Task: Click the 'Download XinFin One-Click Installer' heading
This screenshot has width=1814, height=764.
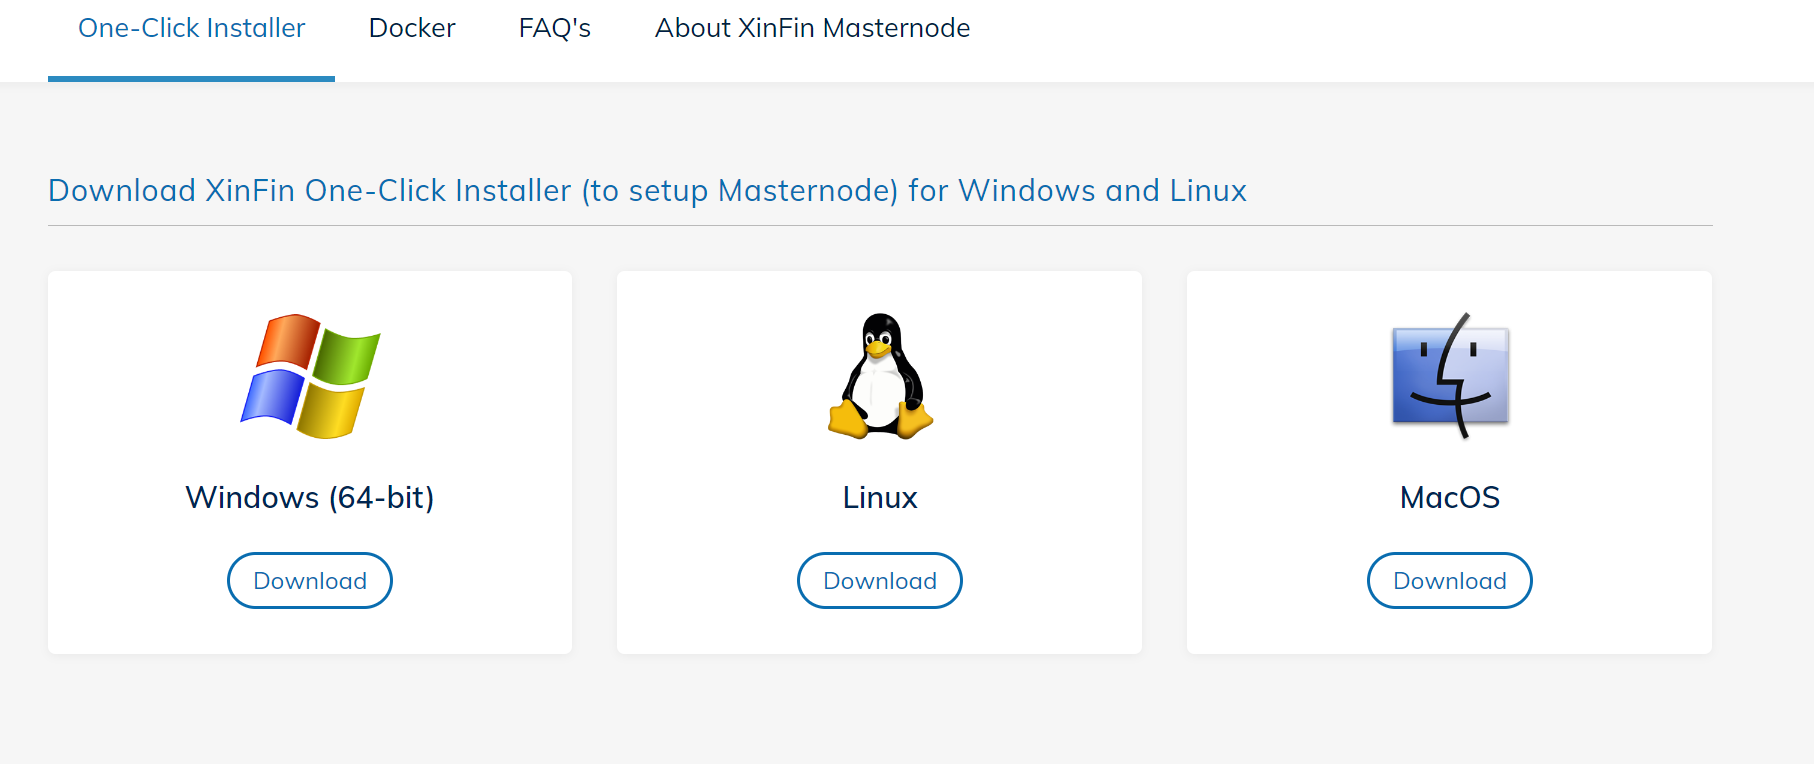Action: pyautogui.click(x=647, y=190)
